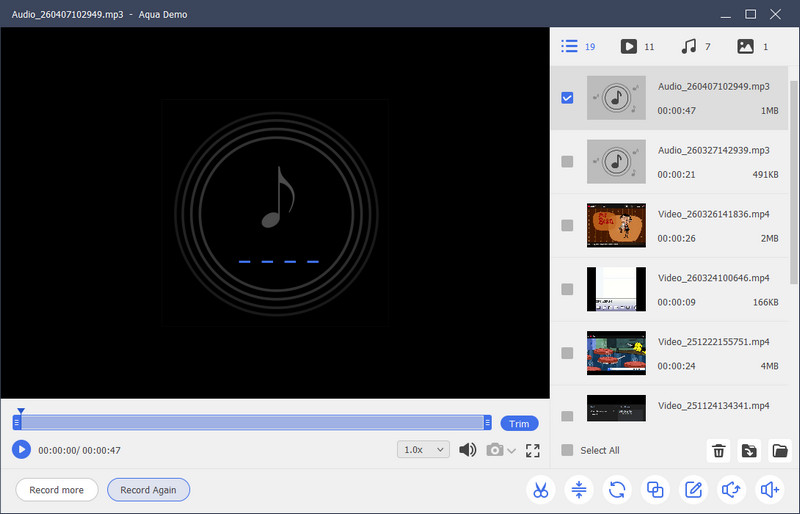The height and width of the screenshot is (514, 800).
Task: Select Audio_260407102949.mp3 thumbnail
Action: [616, 97]
